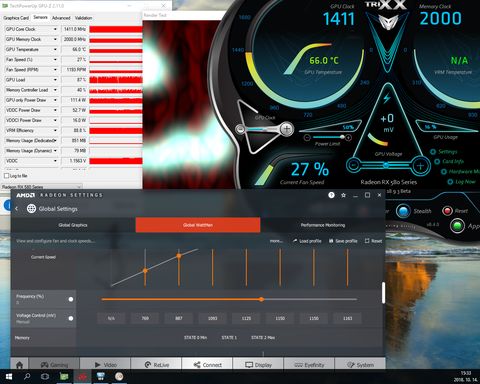
Task: Click the GPU Clock plus button in TriXX
Action: point(286,129)
